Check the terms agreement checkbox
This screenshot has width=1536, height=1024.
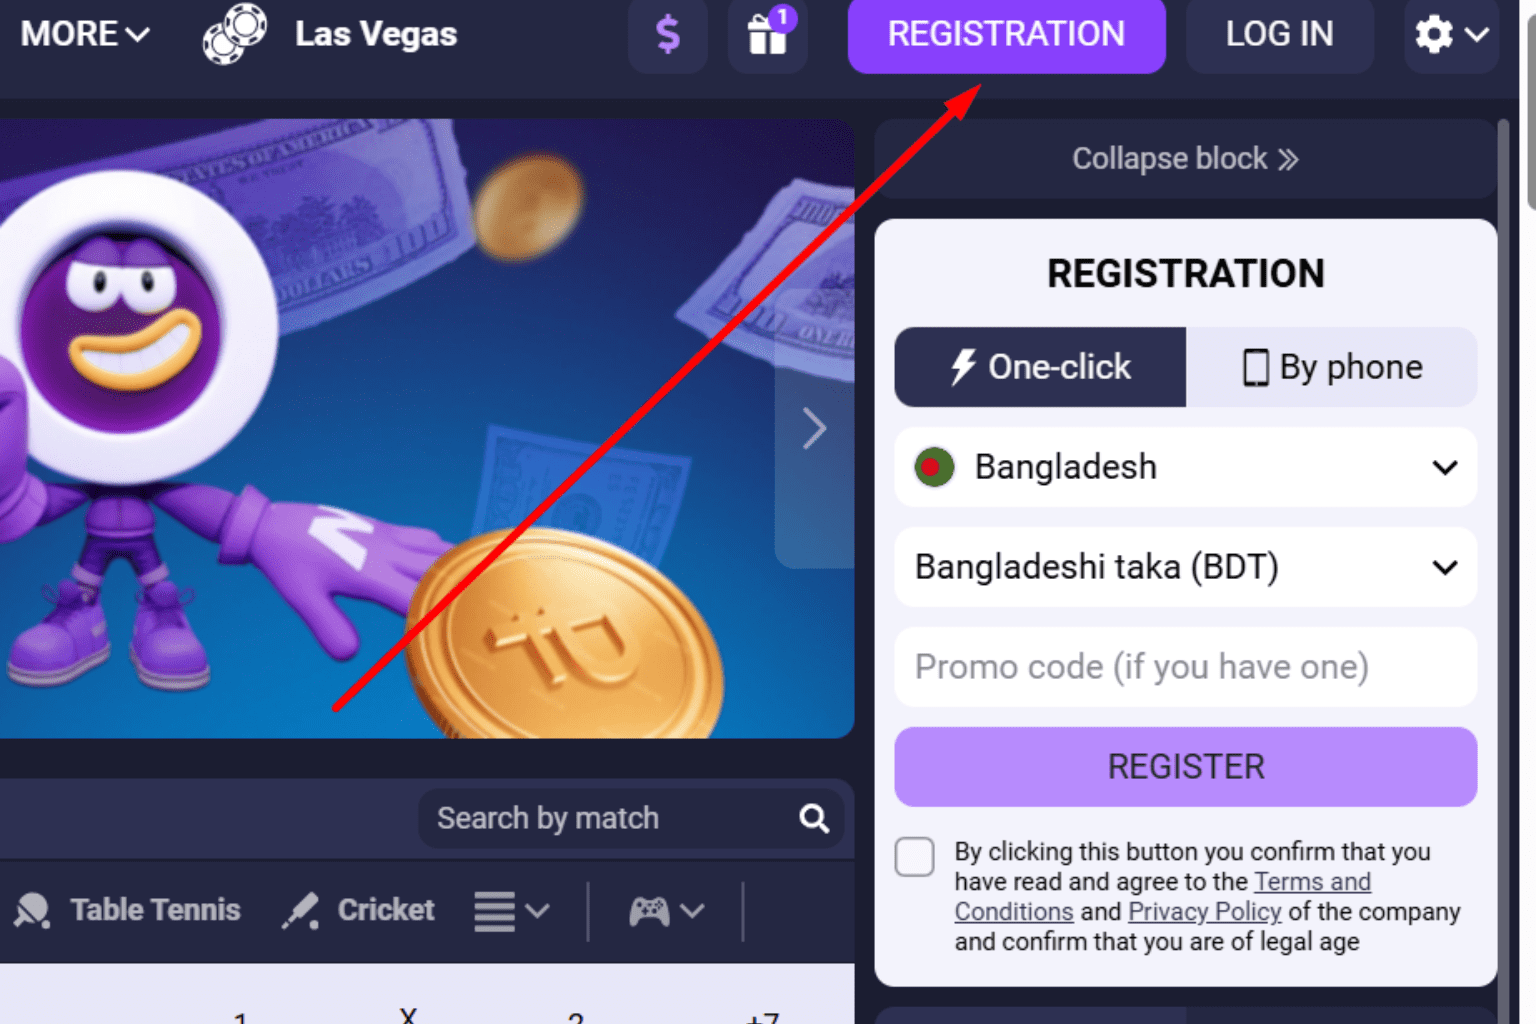tap(914, 857)
